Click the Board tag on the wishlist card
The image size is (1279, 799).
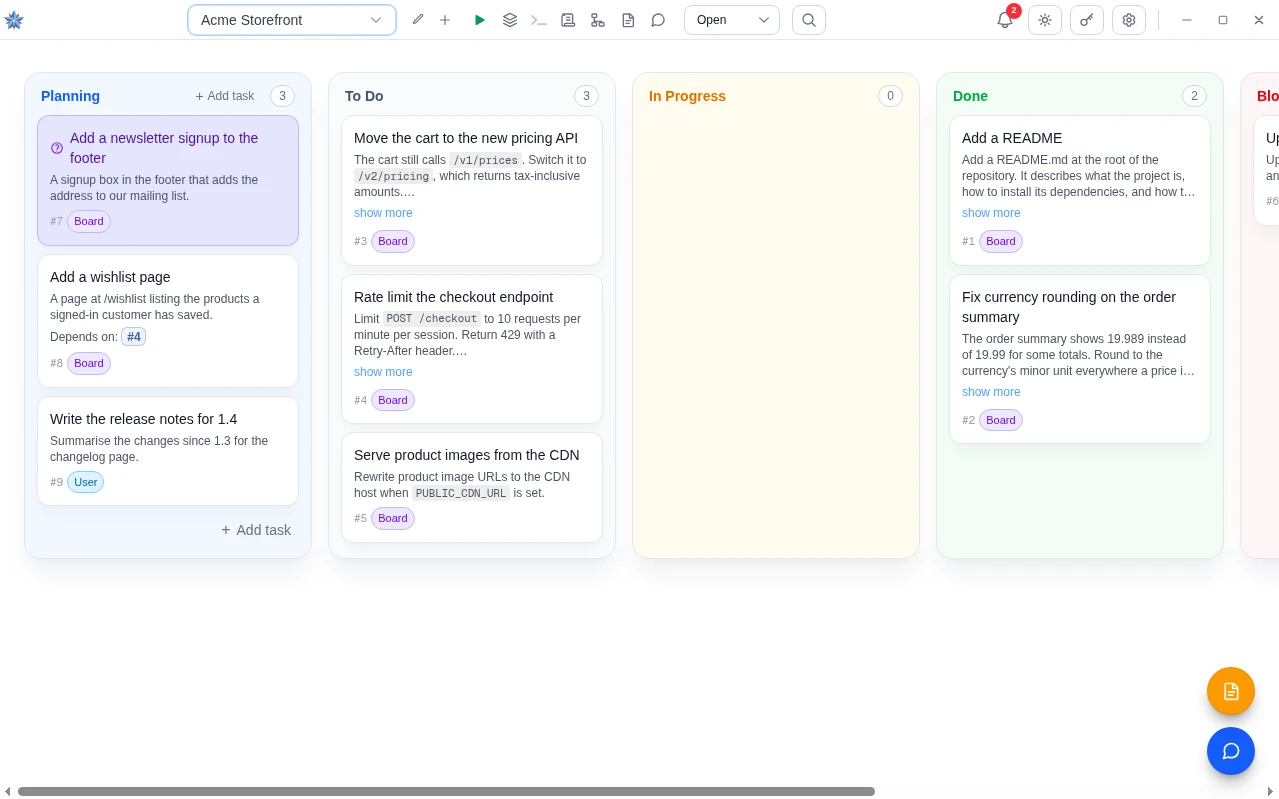point(89,363)
